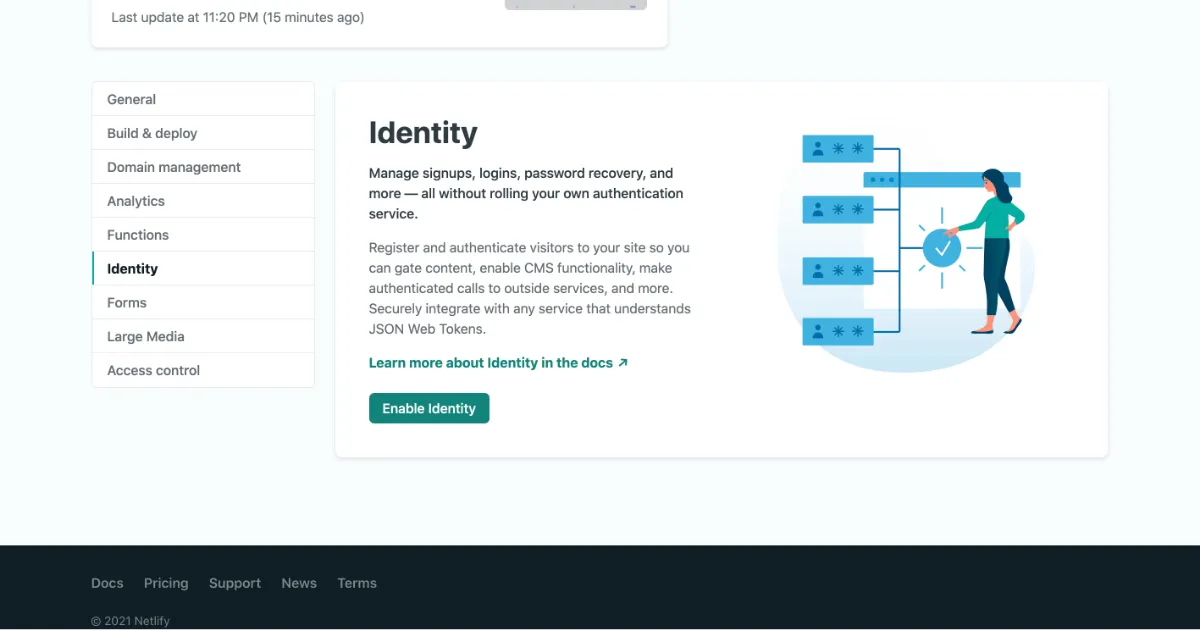Click the site preview thumbnail at top
The width and height of the screenshot is (1200, 630).
(x=575, y=5)
